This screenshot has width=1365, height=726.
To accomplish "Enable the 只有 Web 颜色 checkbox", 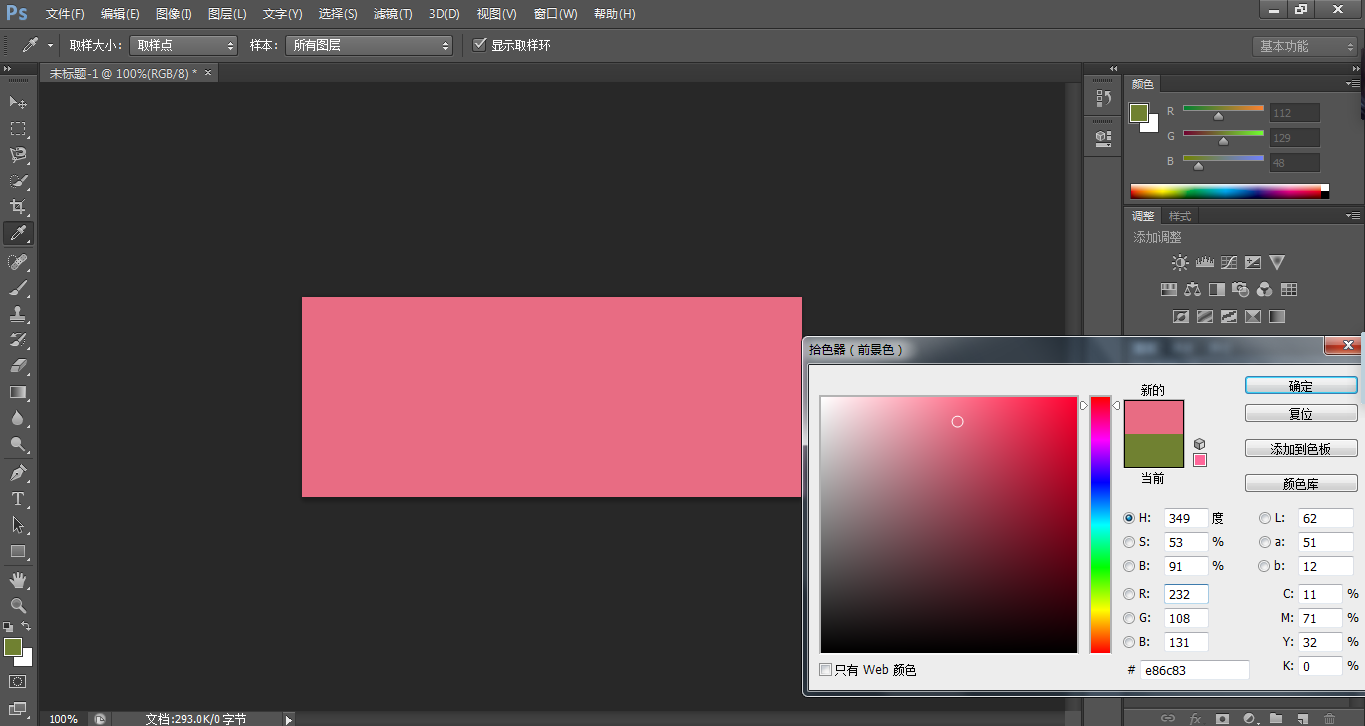I will [x=825, y=670].
